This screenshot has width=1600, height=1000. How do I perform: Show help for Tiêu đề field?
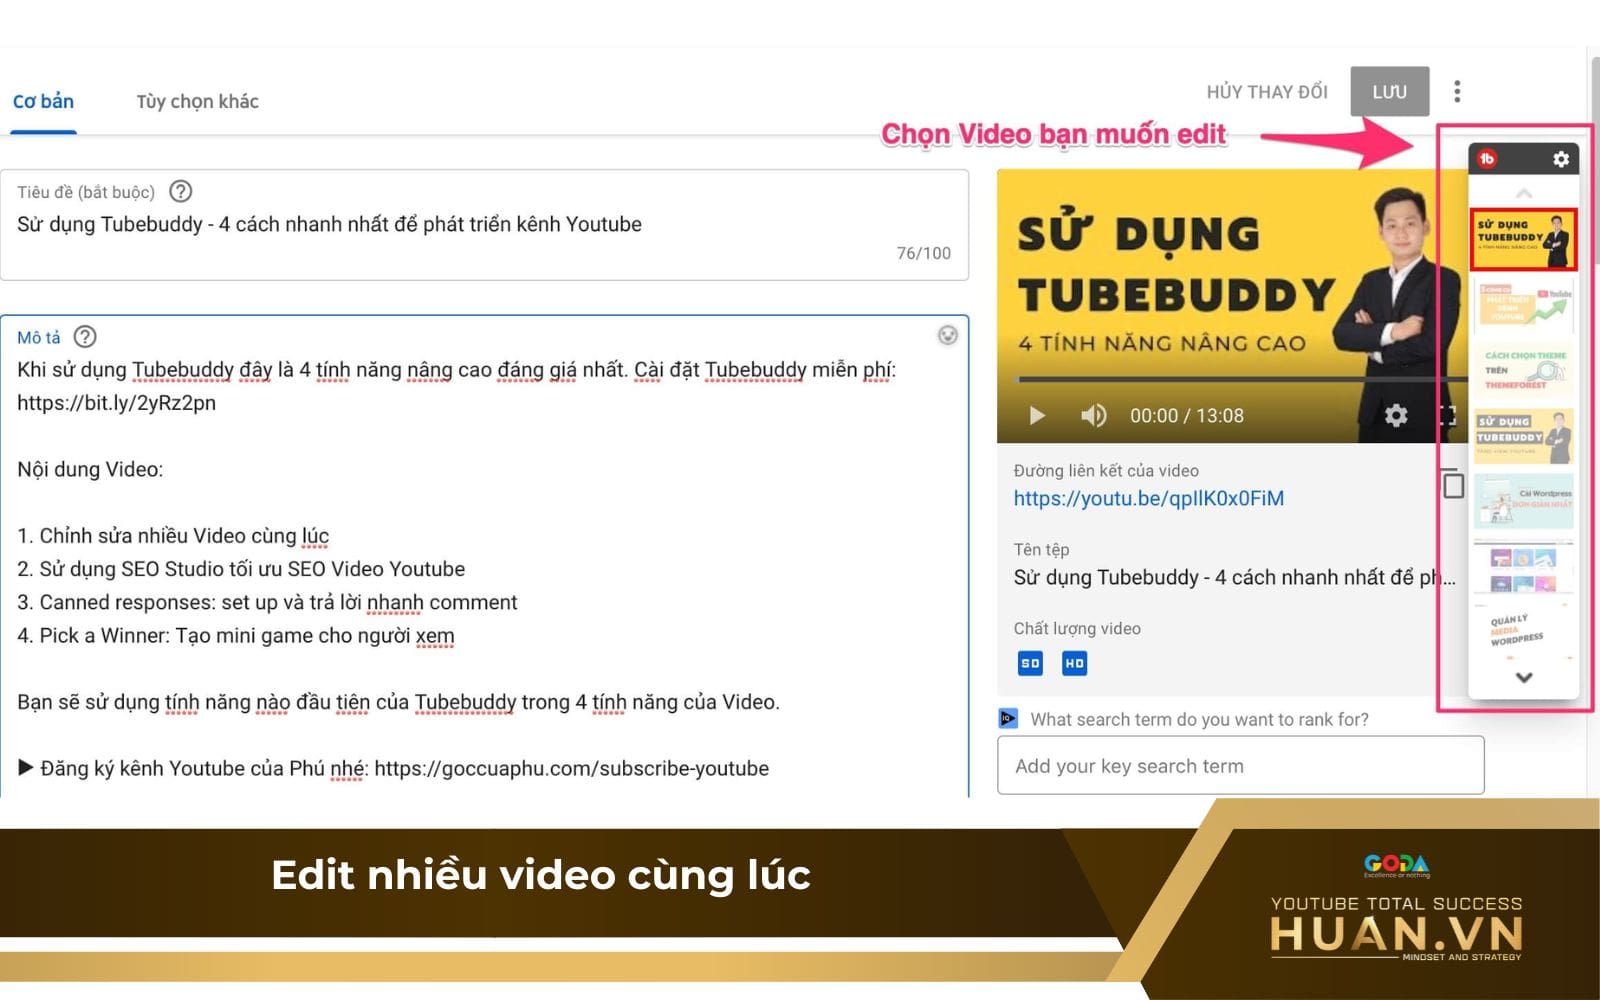[x=181, y=191]
